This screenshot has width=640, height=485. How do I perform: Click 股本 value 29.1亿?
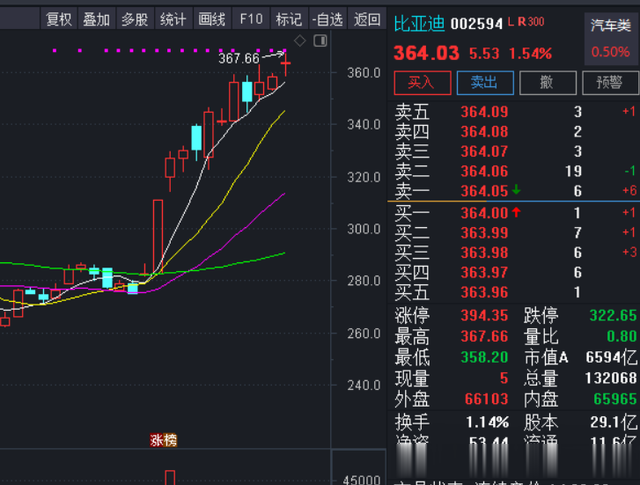(x=613, y=422)
